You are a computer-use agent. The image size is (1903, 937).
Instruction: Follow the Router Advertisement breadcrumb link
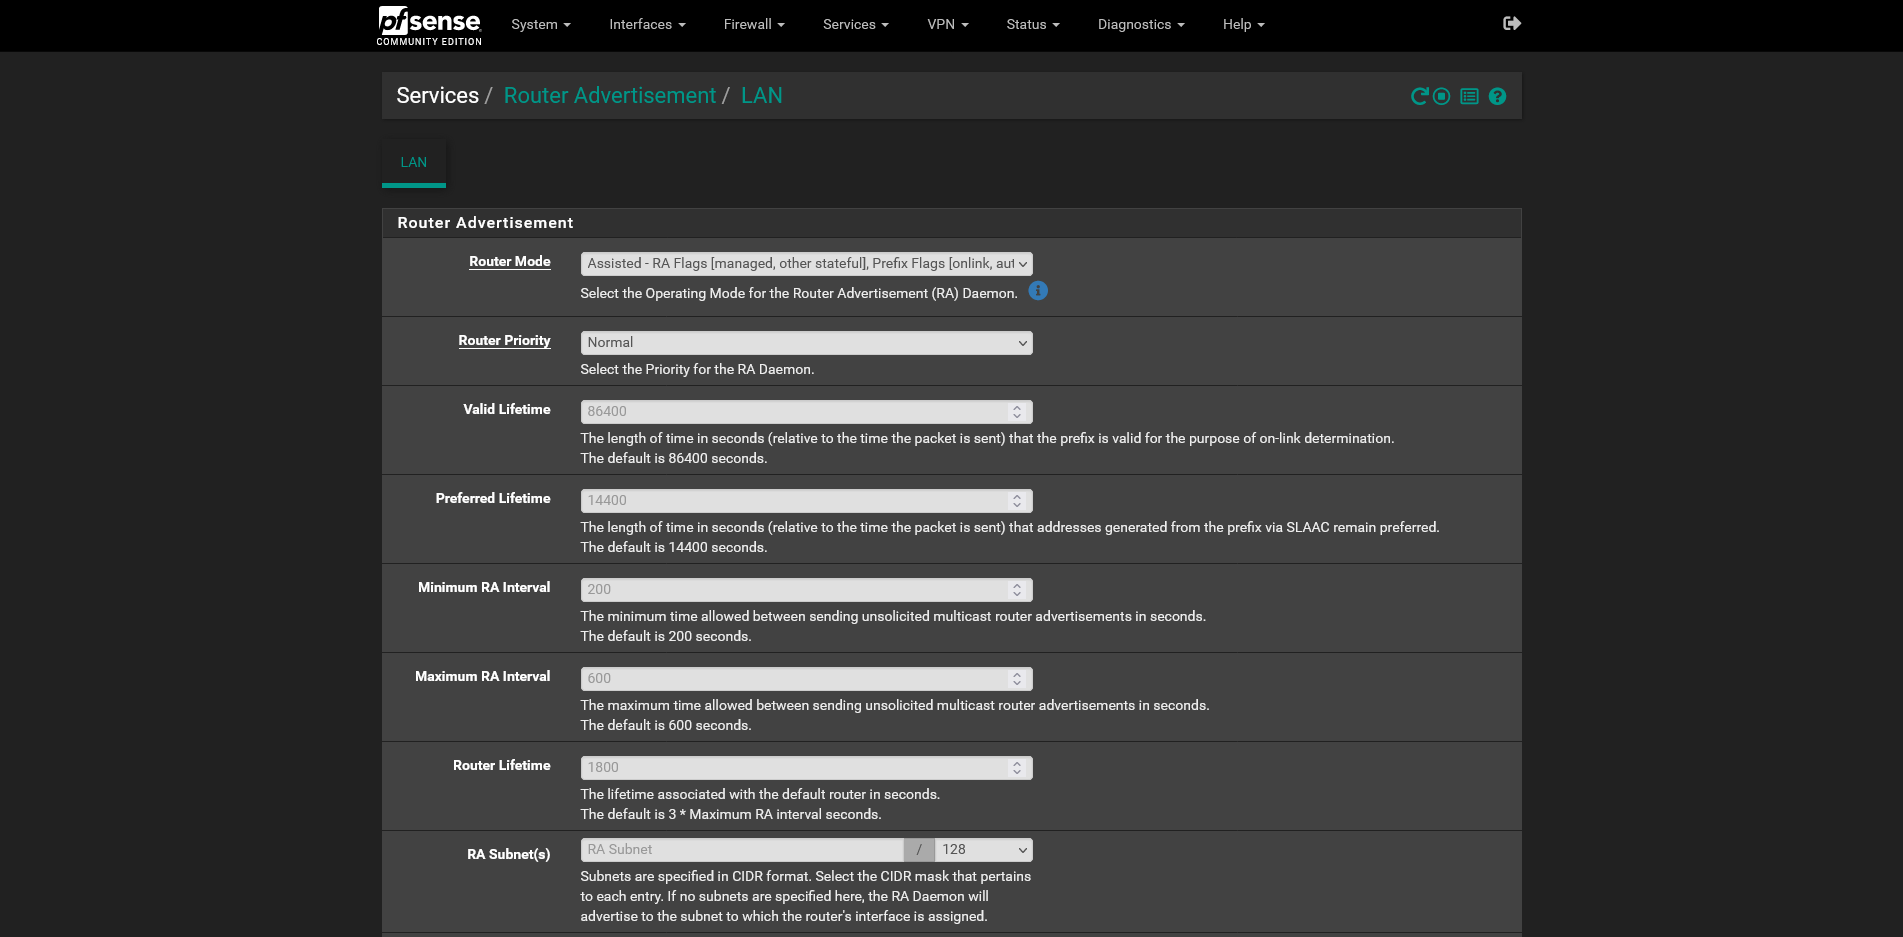[x=609, y=96]
